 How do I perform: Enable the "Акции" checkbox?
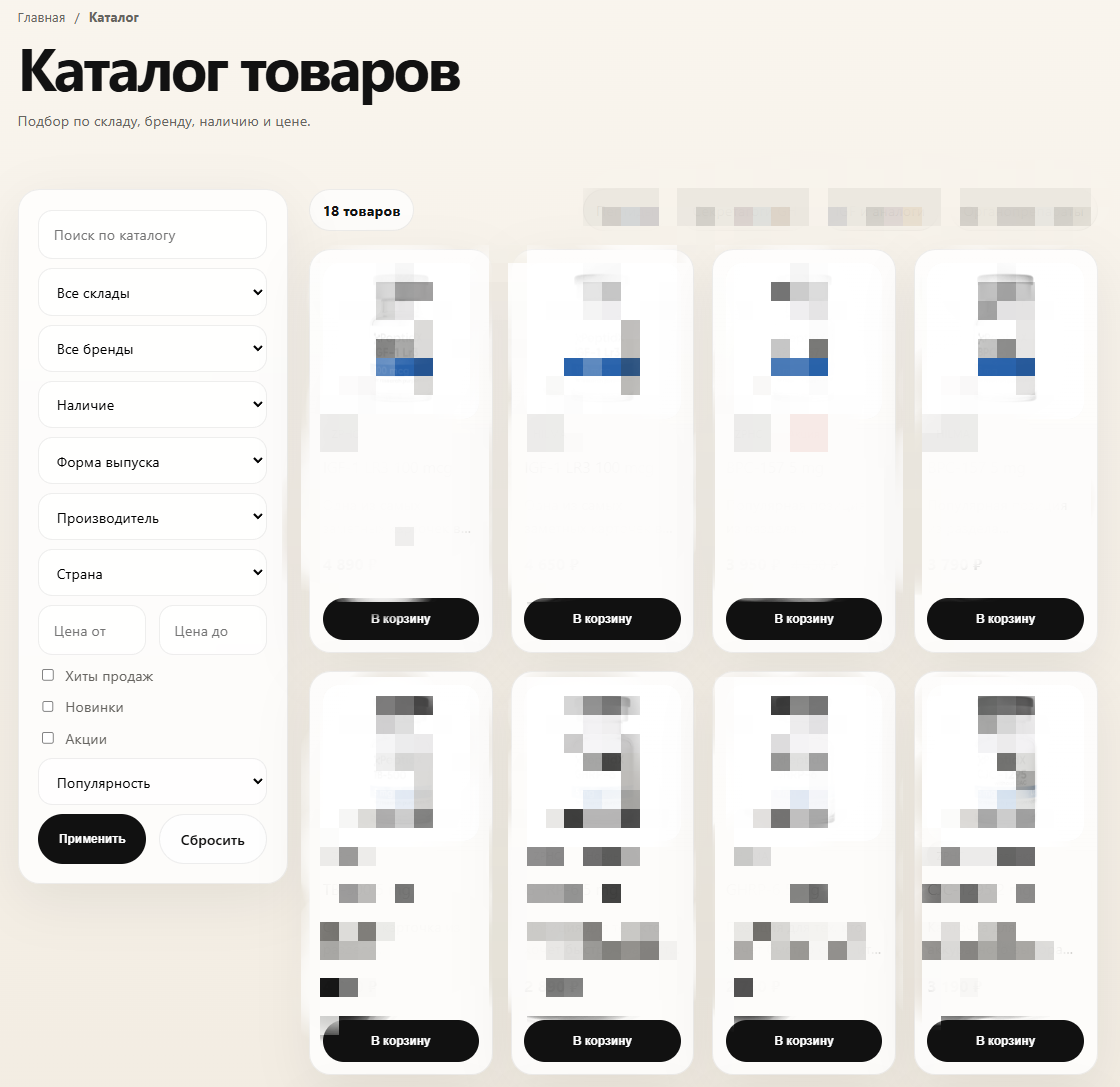pos(47,737)
